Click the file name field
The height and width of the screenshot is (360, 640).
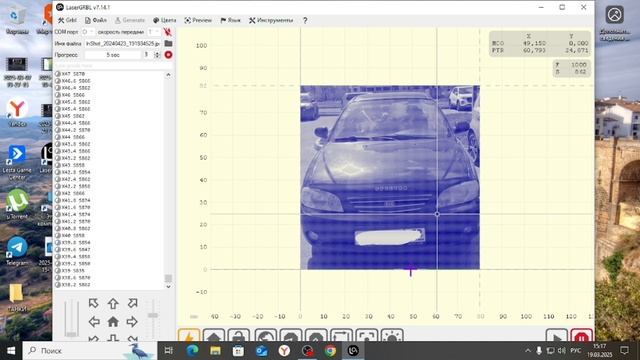pyautogui.click(x=122, y=43)
